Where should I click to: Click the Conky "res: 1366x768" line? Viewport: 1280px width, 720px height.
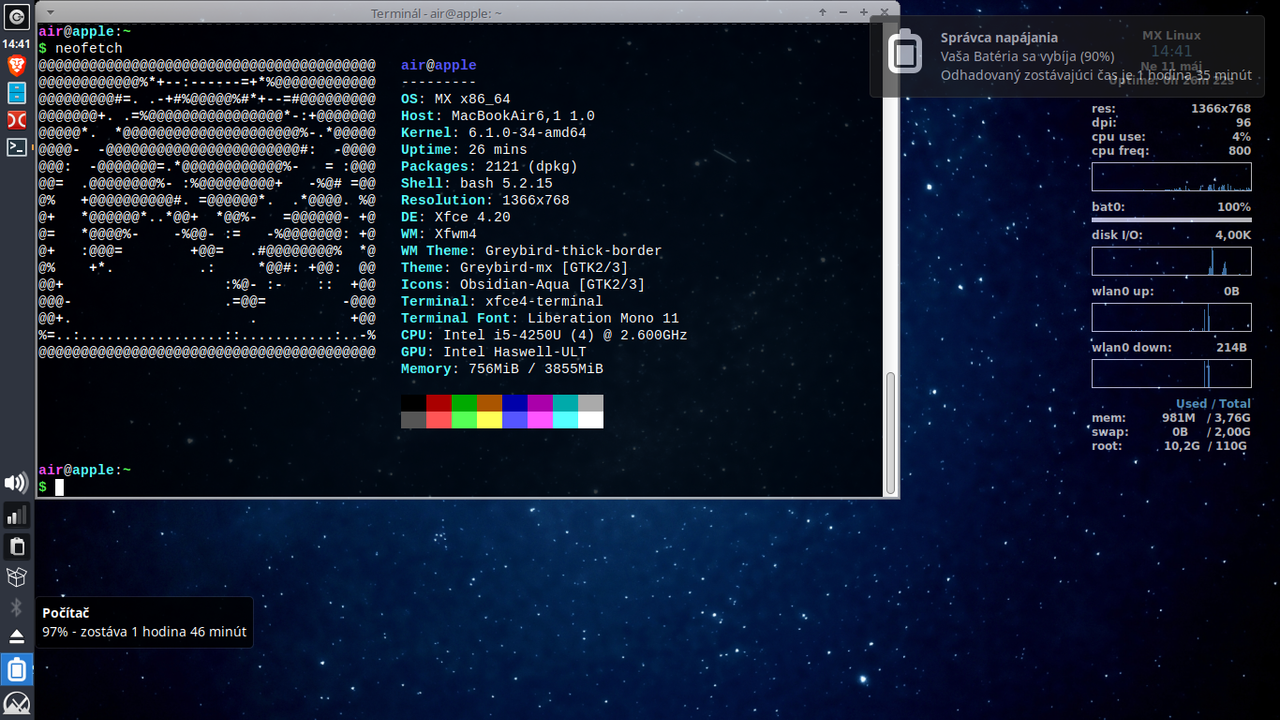click(1171, 109)
